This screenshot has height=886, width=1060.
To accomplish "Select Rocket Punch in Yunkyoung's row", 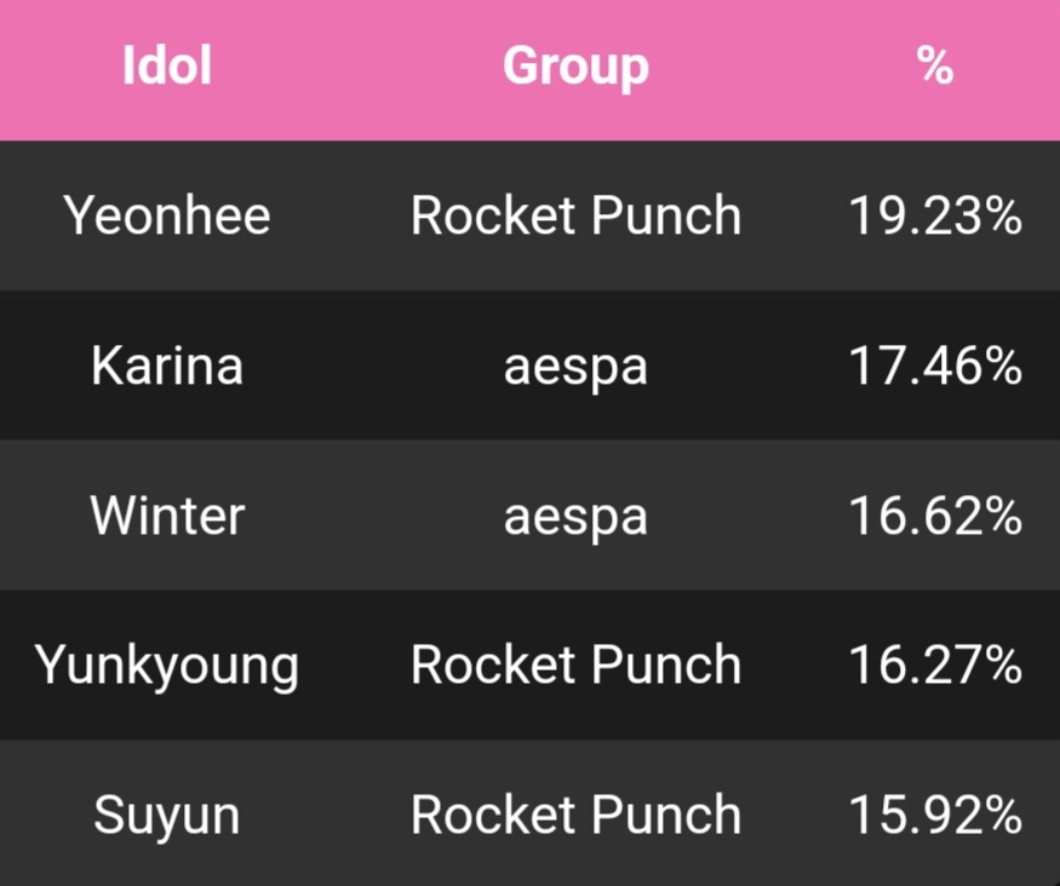I will (575, 666).
